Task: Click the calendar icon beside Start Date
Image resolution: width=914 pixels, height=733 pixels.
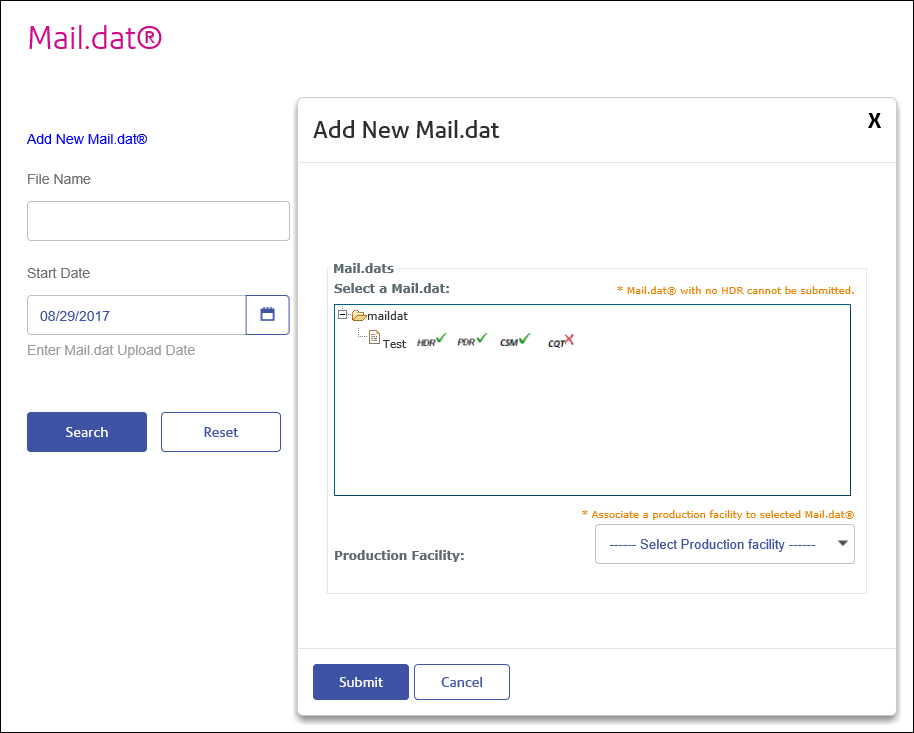Action: point(267,315)
